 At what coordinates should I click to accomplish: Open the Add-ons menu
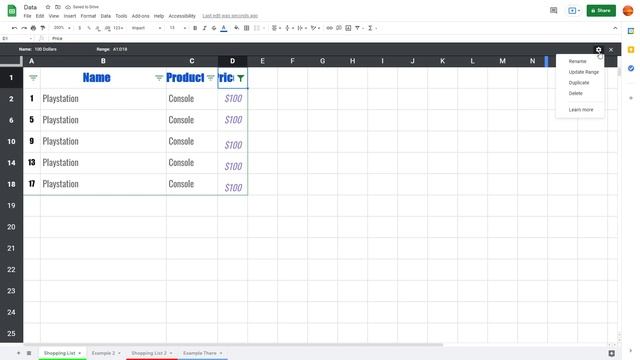140,16
